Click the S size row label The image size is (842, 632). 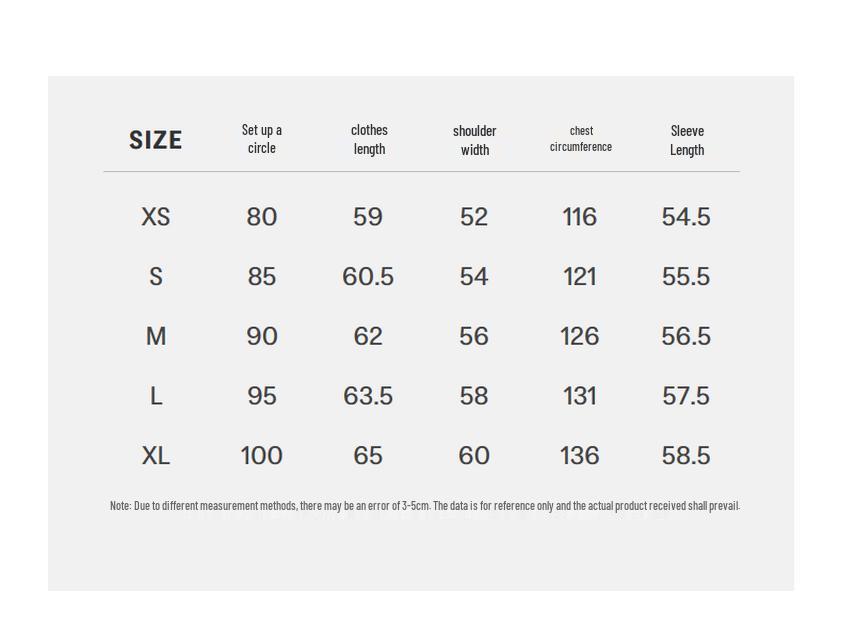point(156,277)
